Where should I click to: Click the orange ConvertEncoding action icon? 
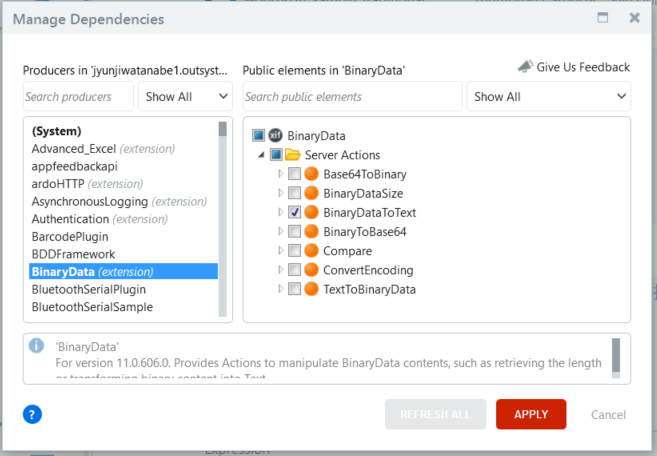point(311,270)
